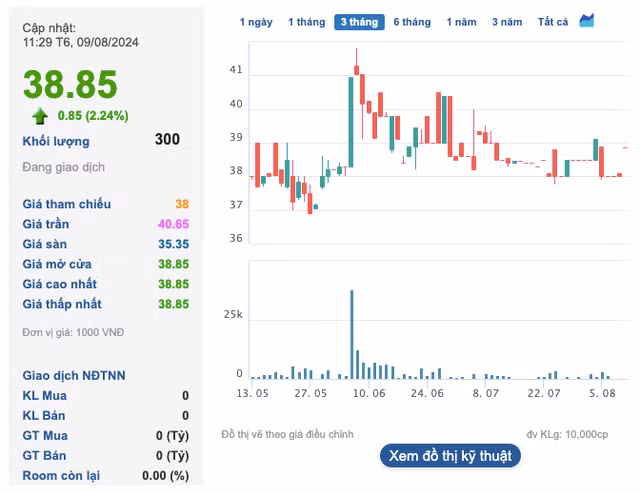Click the 25k volume axis label
640x492 pixels.
(233, 314)
